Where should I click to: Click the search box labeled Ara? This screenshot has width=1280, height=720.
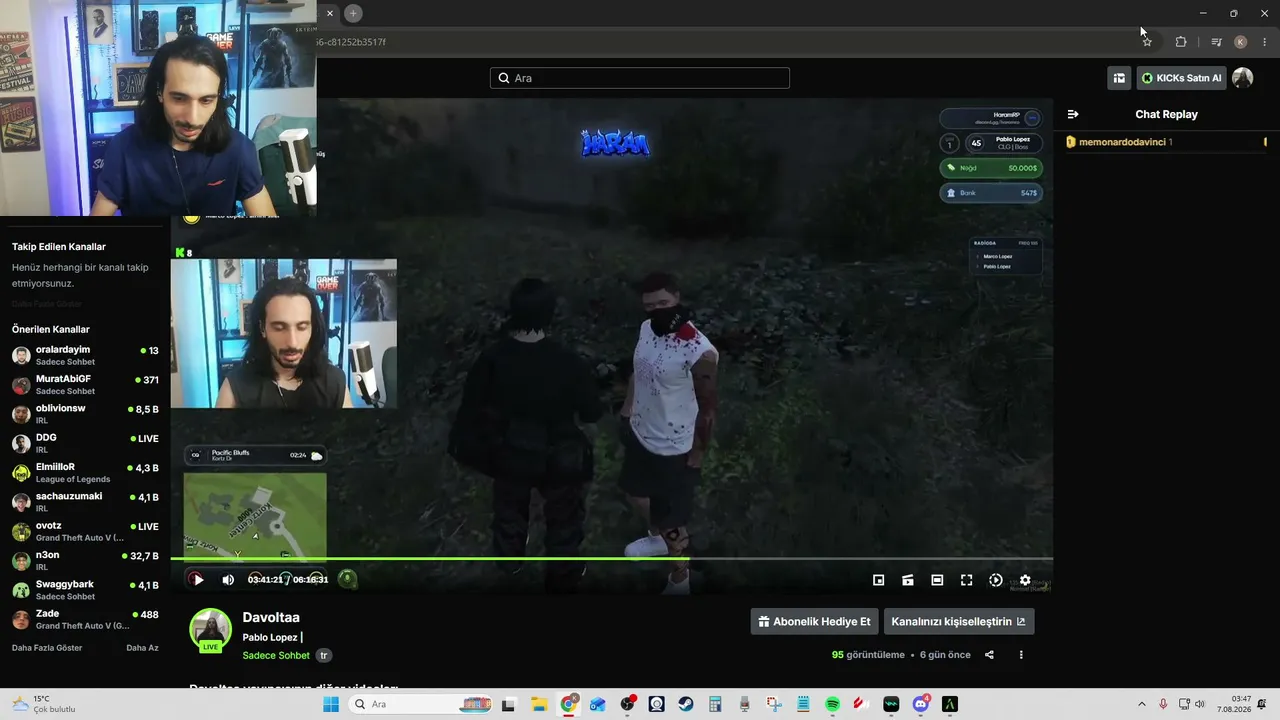pos(640,78)
